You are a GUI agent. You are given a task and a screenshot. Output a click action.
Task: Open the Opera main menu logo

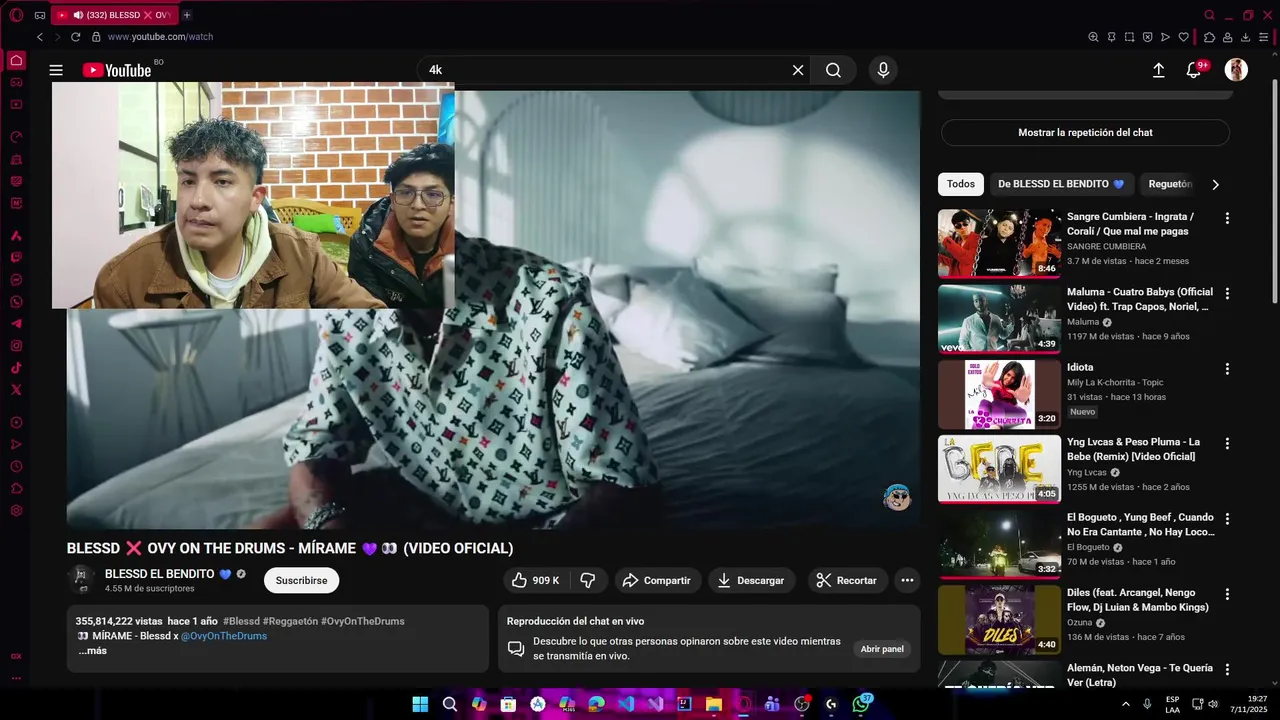point(16,15)
